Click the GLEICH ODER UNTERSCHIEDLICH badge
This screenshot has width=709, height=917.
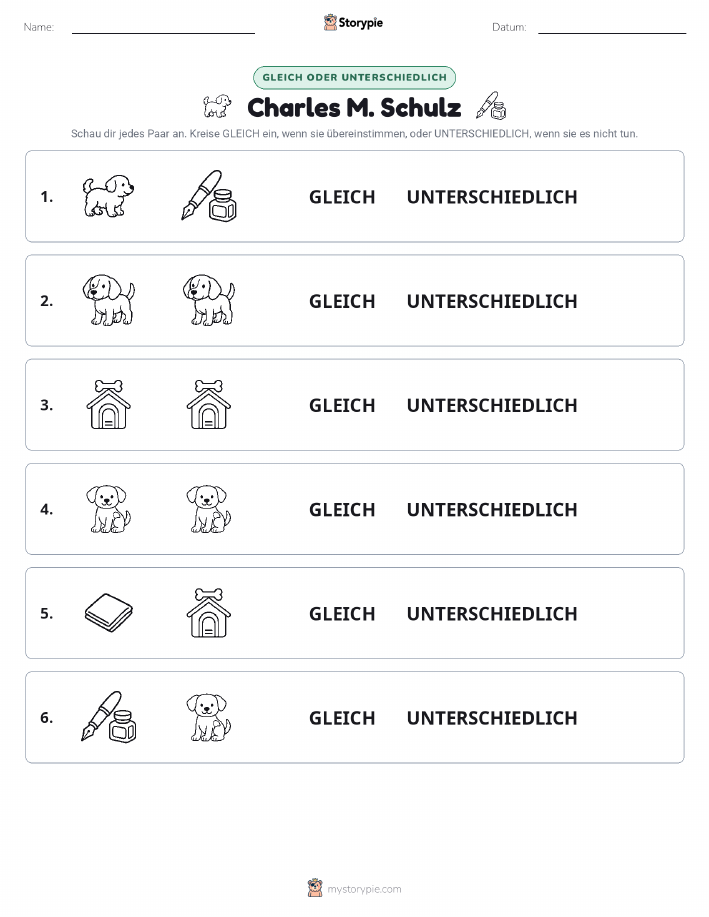(354, 77)
